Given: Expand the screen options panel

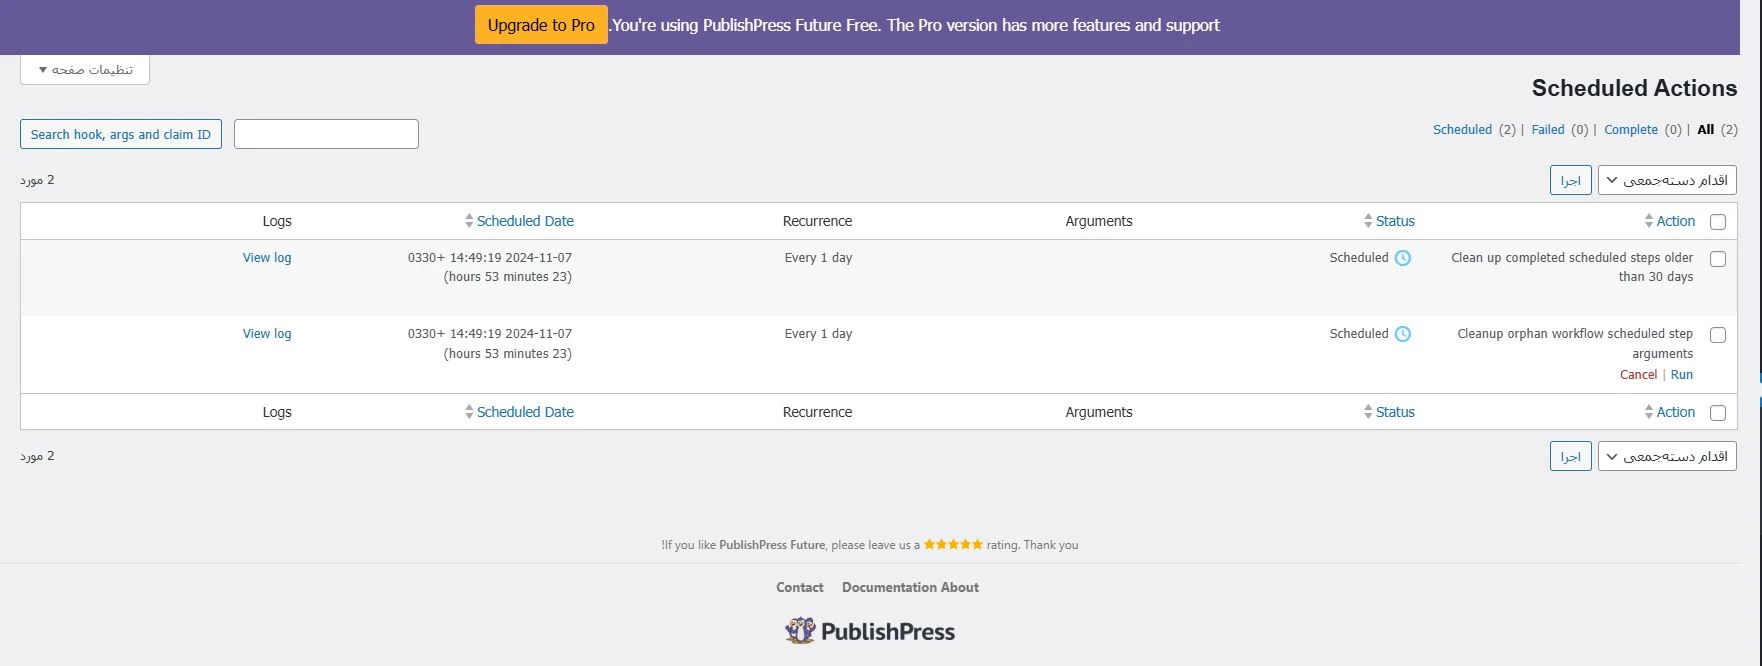Looking at the screenshot, I should [x=85, y=70].
